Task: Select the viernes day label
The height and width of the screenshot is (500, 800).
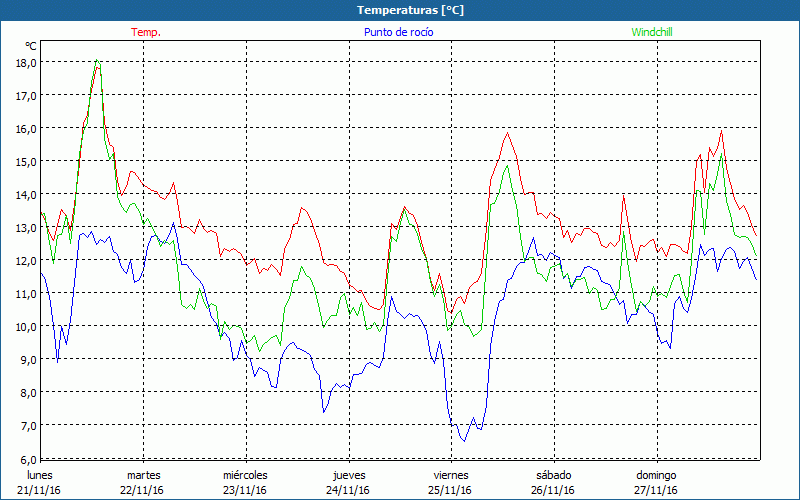Action: click(451, 474)
